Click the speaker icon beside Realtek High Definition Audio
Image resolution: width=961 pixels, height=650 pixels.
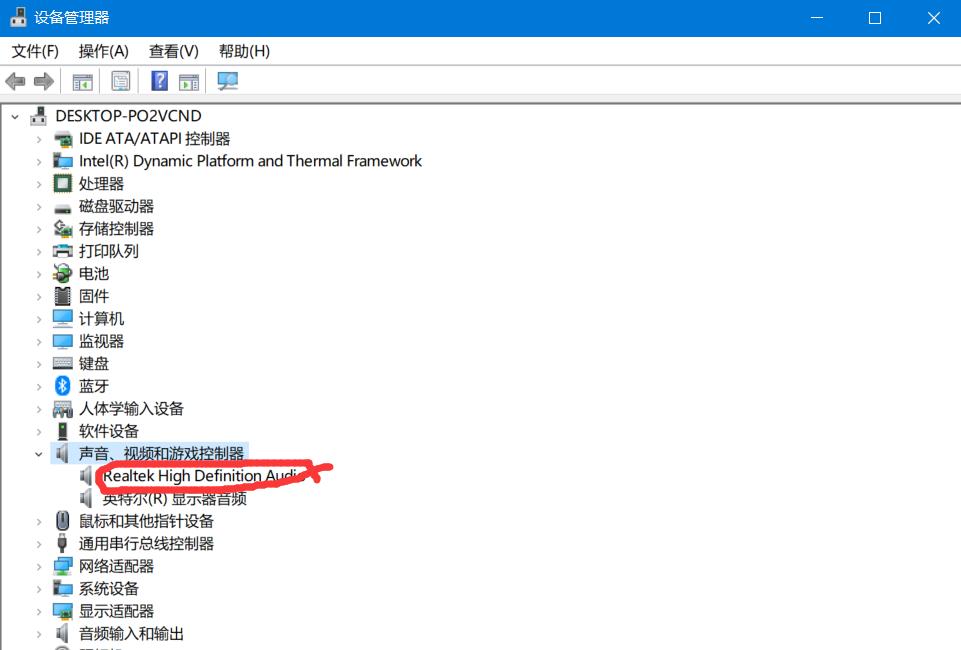tap(86, 475)
